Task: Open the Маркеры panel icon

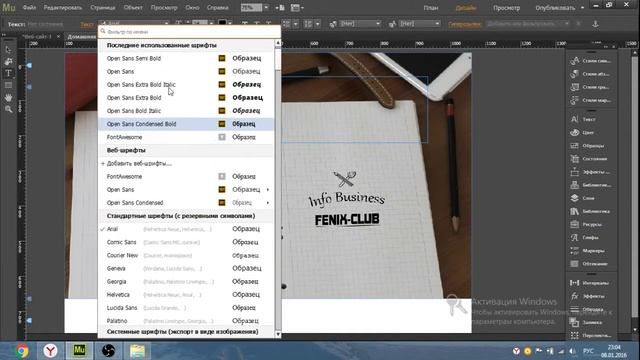Action: 575,251
